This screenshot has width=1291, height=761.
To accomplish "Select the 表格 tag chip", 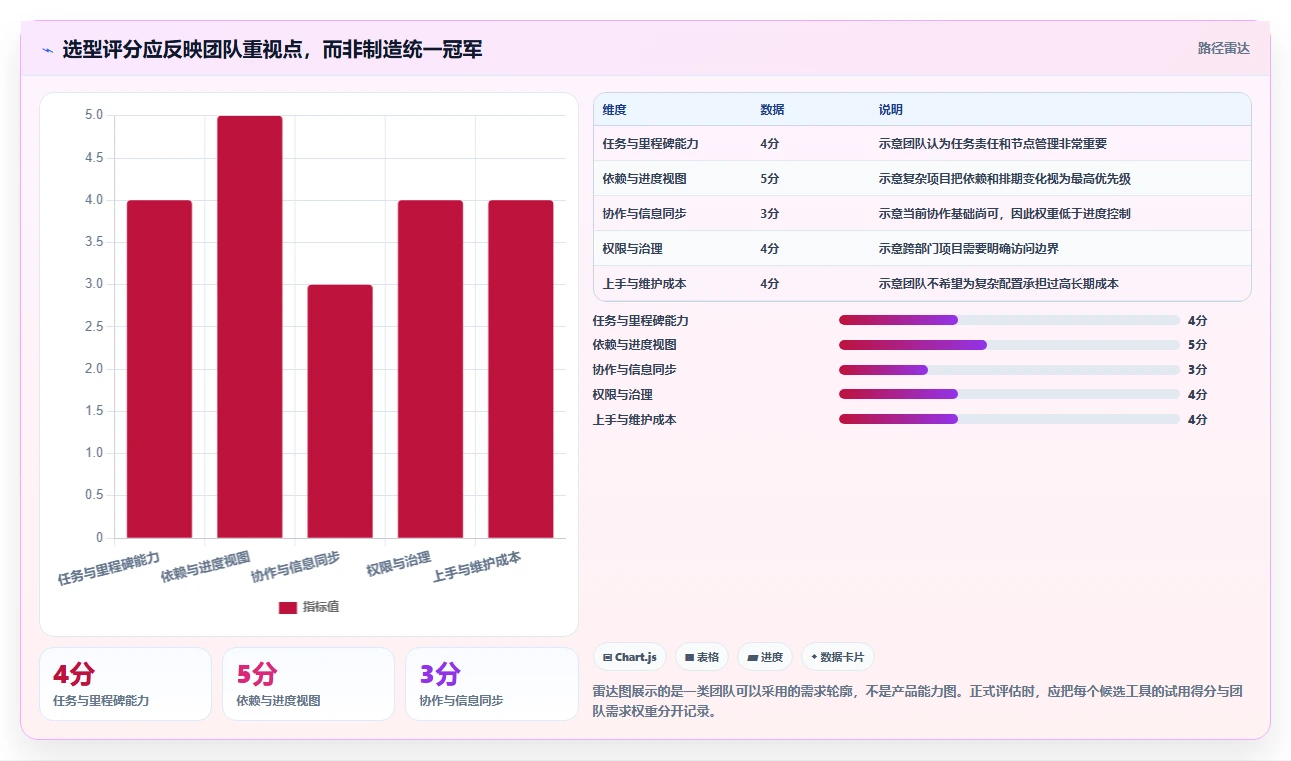I will pos(702,657).
